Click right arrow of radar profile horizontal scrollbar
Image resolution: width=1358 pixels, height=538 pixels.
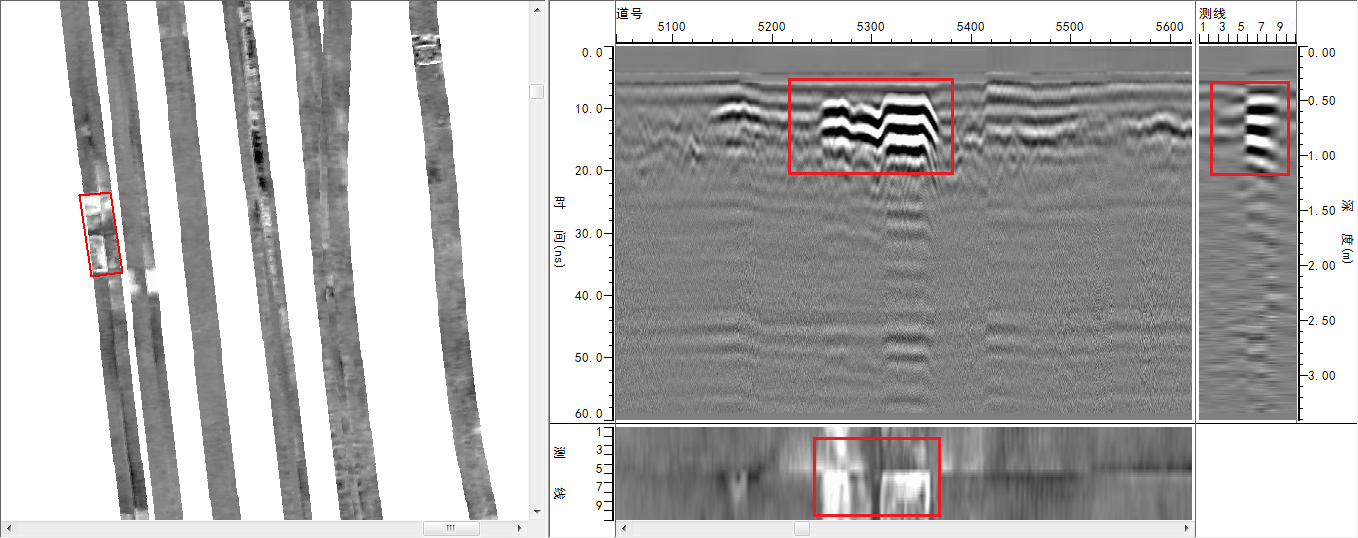(x=1185, y=527)
